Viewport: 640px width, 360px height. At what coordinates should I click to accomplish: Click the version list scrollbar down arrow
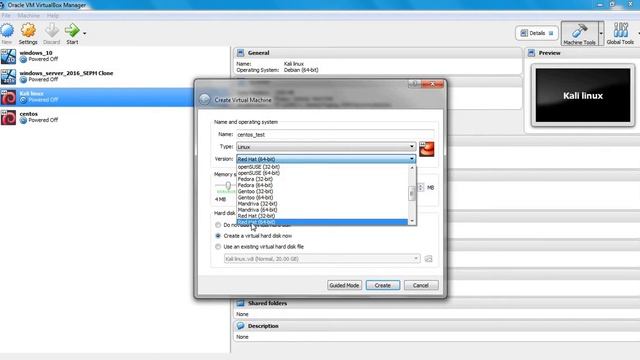tap(412, 221)
